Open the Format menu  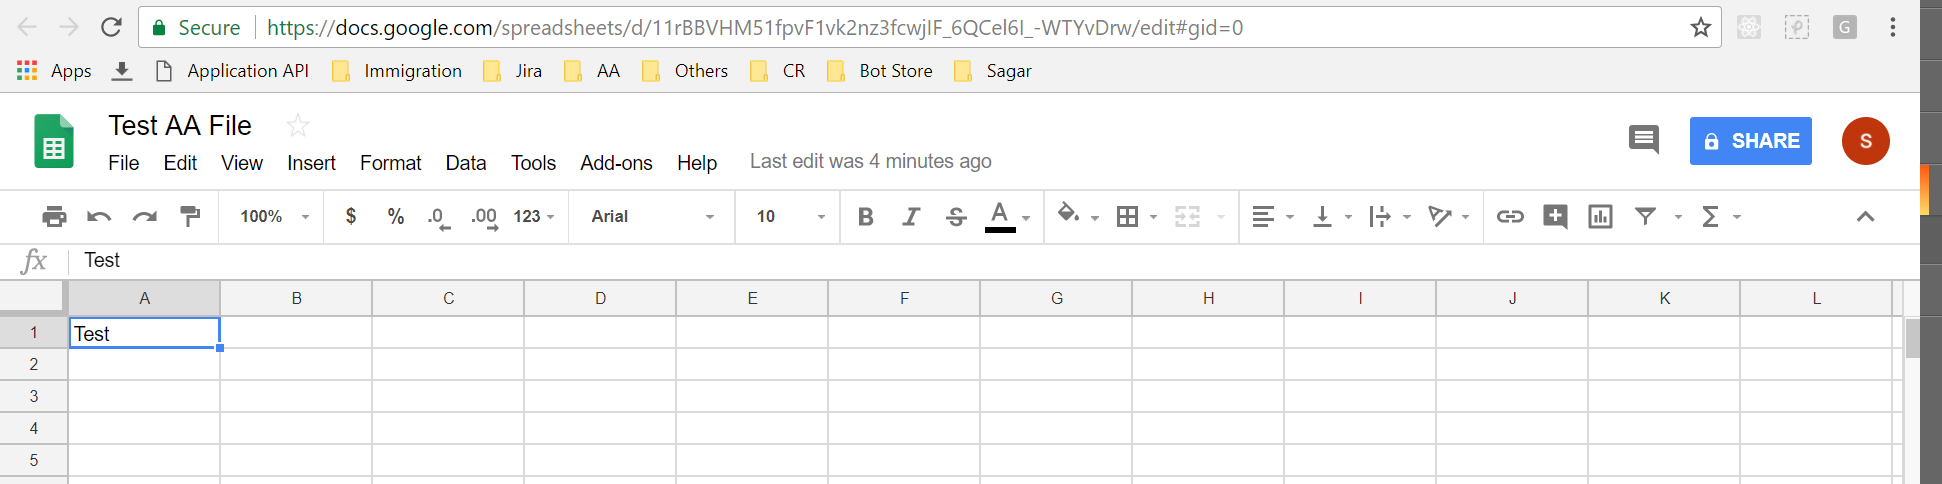click(x=390, y=163)
